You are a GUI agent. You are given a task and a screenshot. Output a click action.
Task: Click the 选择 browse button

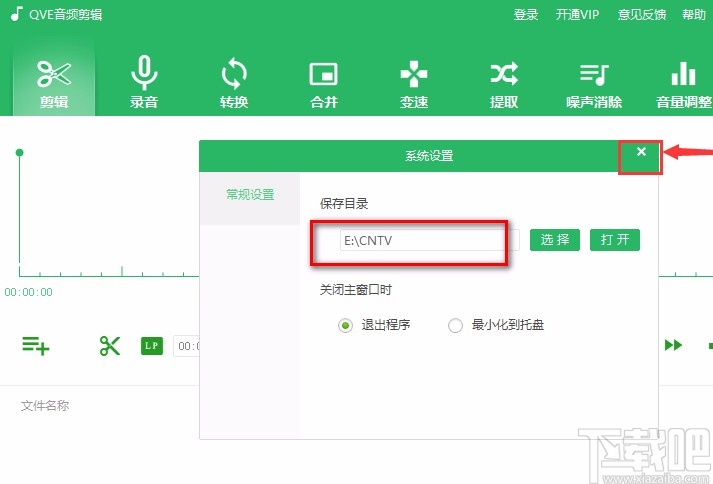point(555,240)
